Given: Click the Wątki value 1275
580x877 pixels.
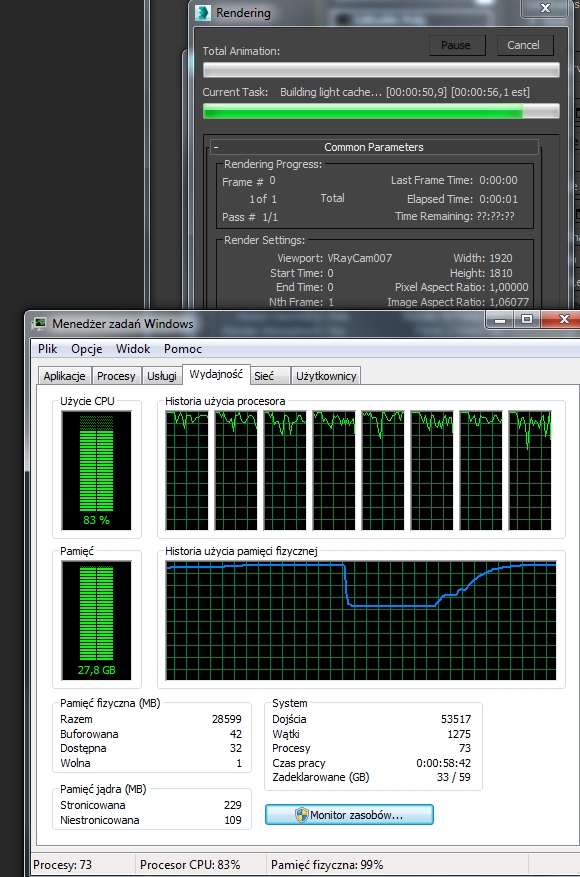Looking at the screenshot, I should [x=459, y=734].
